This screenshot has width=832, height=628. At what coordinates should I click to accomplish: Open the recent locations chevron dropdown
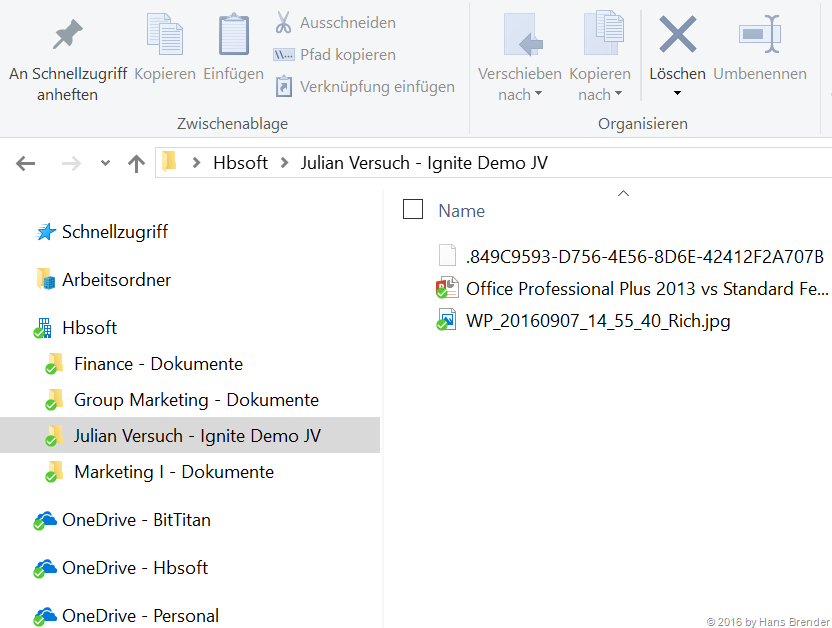105,164
